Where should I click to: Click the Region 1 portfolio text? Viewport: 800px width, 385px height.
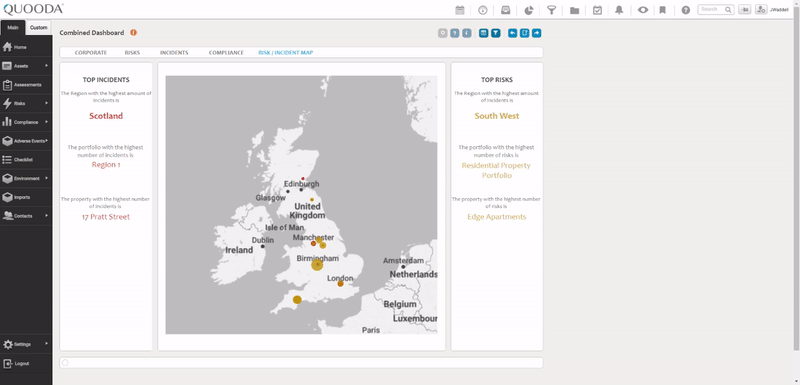pyautogui.click(x=106, y=165)
